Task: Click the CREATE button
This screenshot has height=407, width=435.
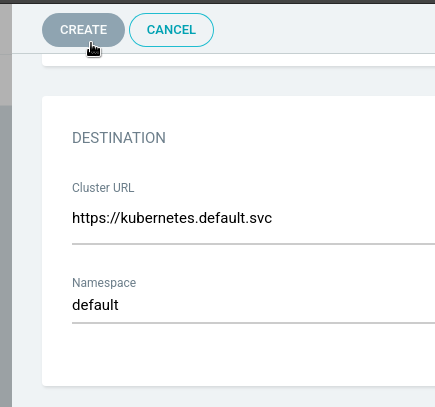Action: point(83,30)
